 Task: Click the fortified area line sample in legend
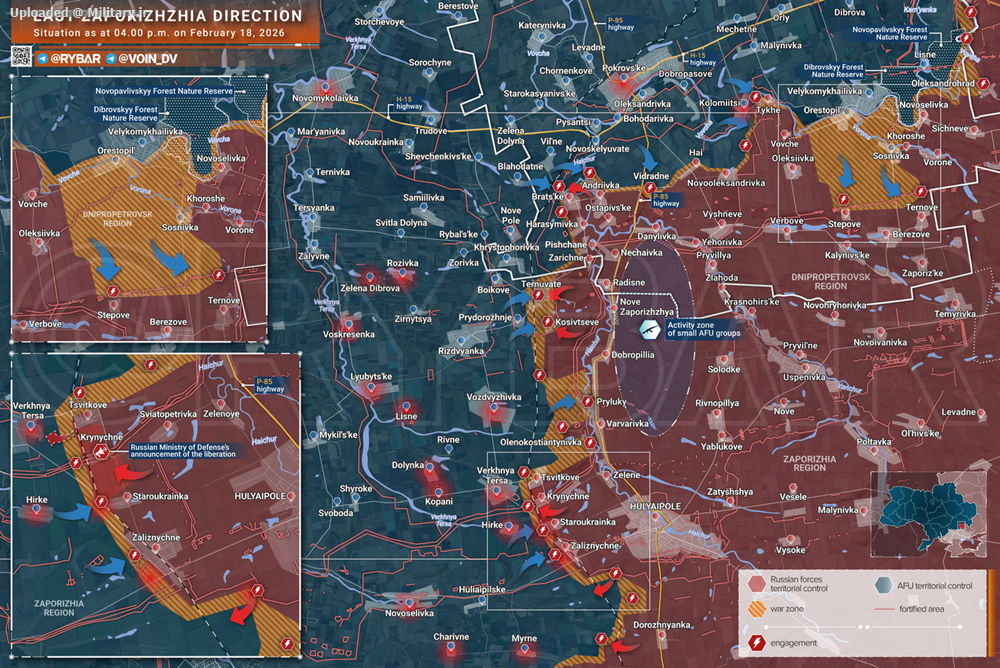pos(884,609)
